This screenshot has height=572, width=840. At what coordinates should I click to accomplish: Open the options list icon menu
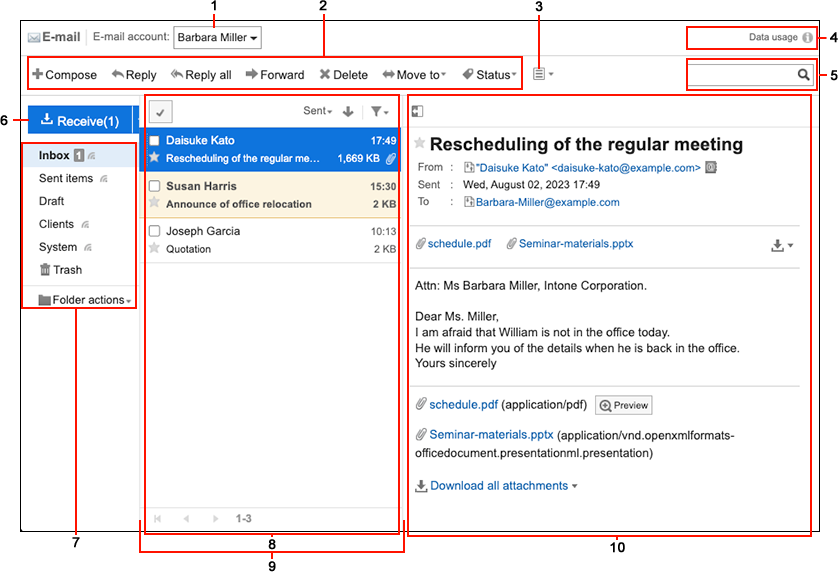tap(543, 74)
